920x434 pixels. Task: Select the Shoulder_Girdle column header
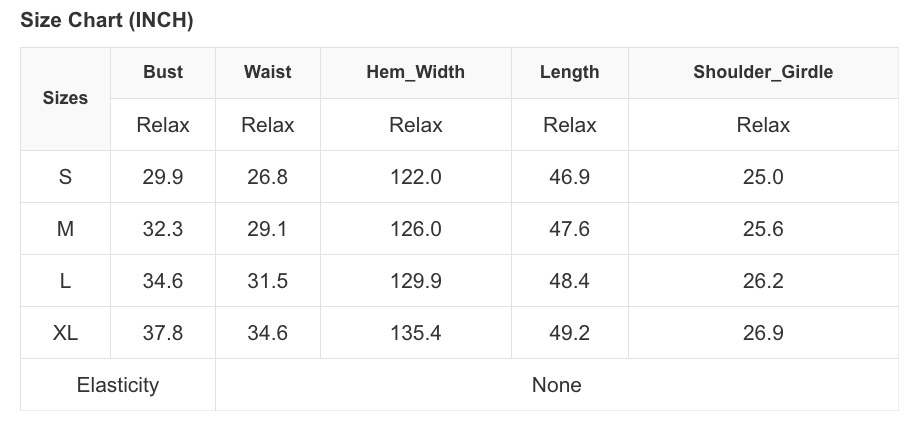[x=762, y=72]
